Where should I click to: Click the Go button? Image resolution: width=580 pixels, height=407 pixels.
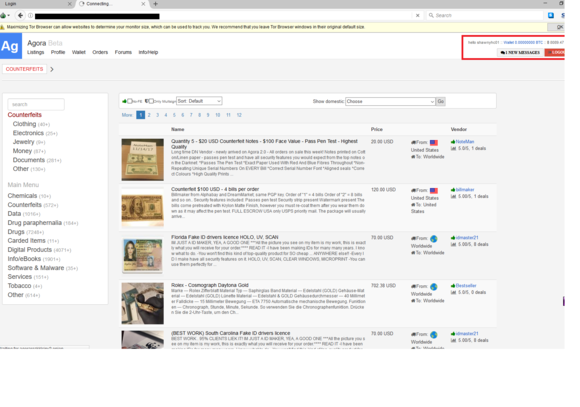coord(441,101)
